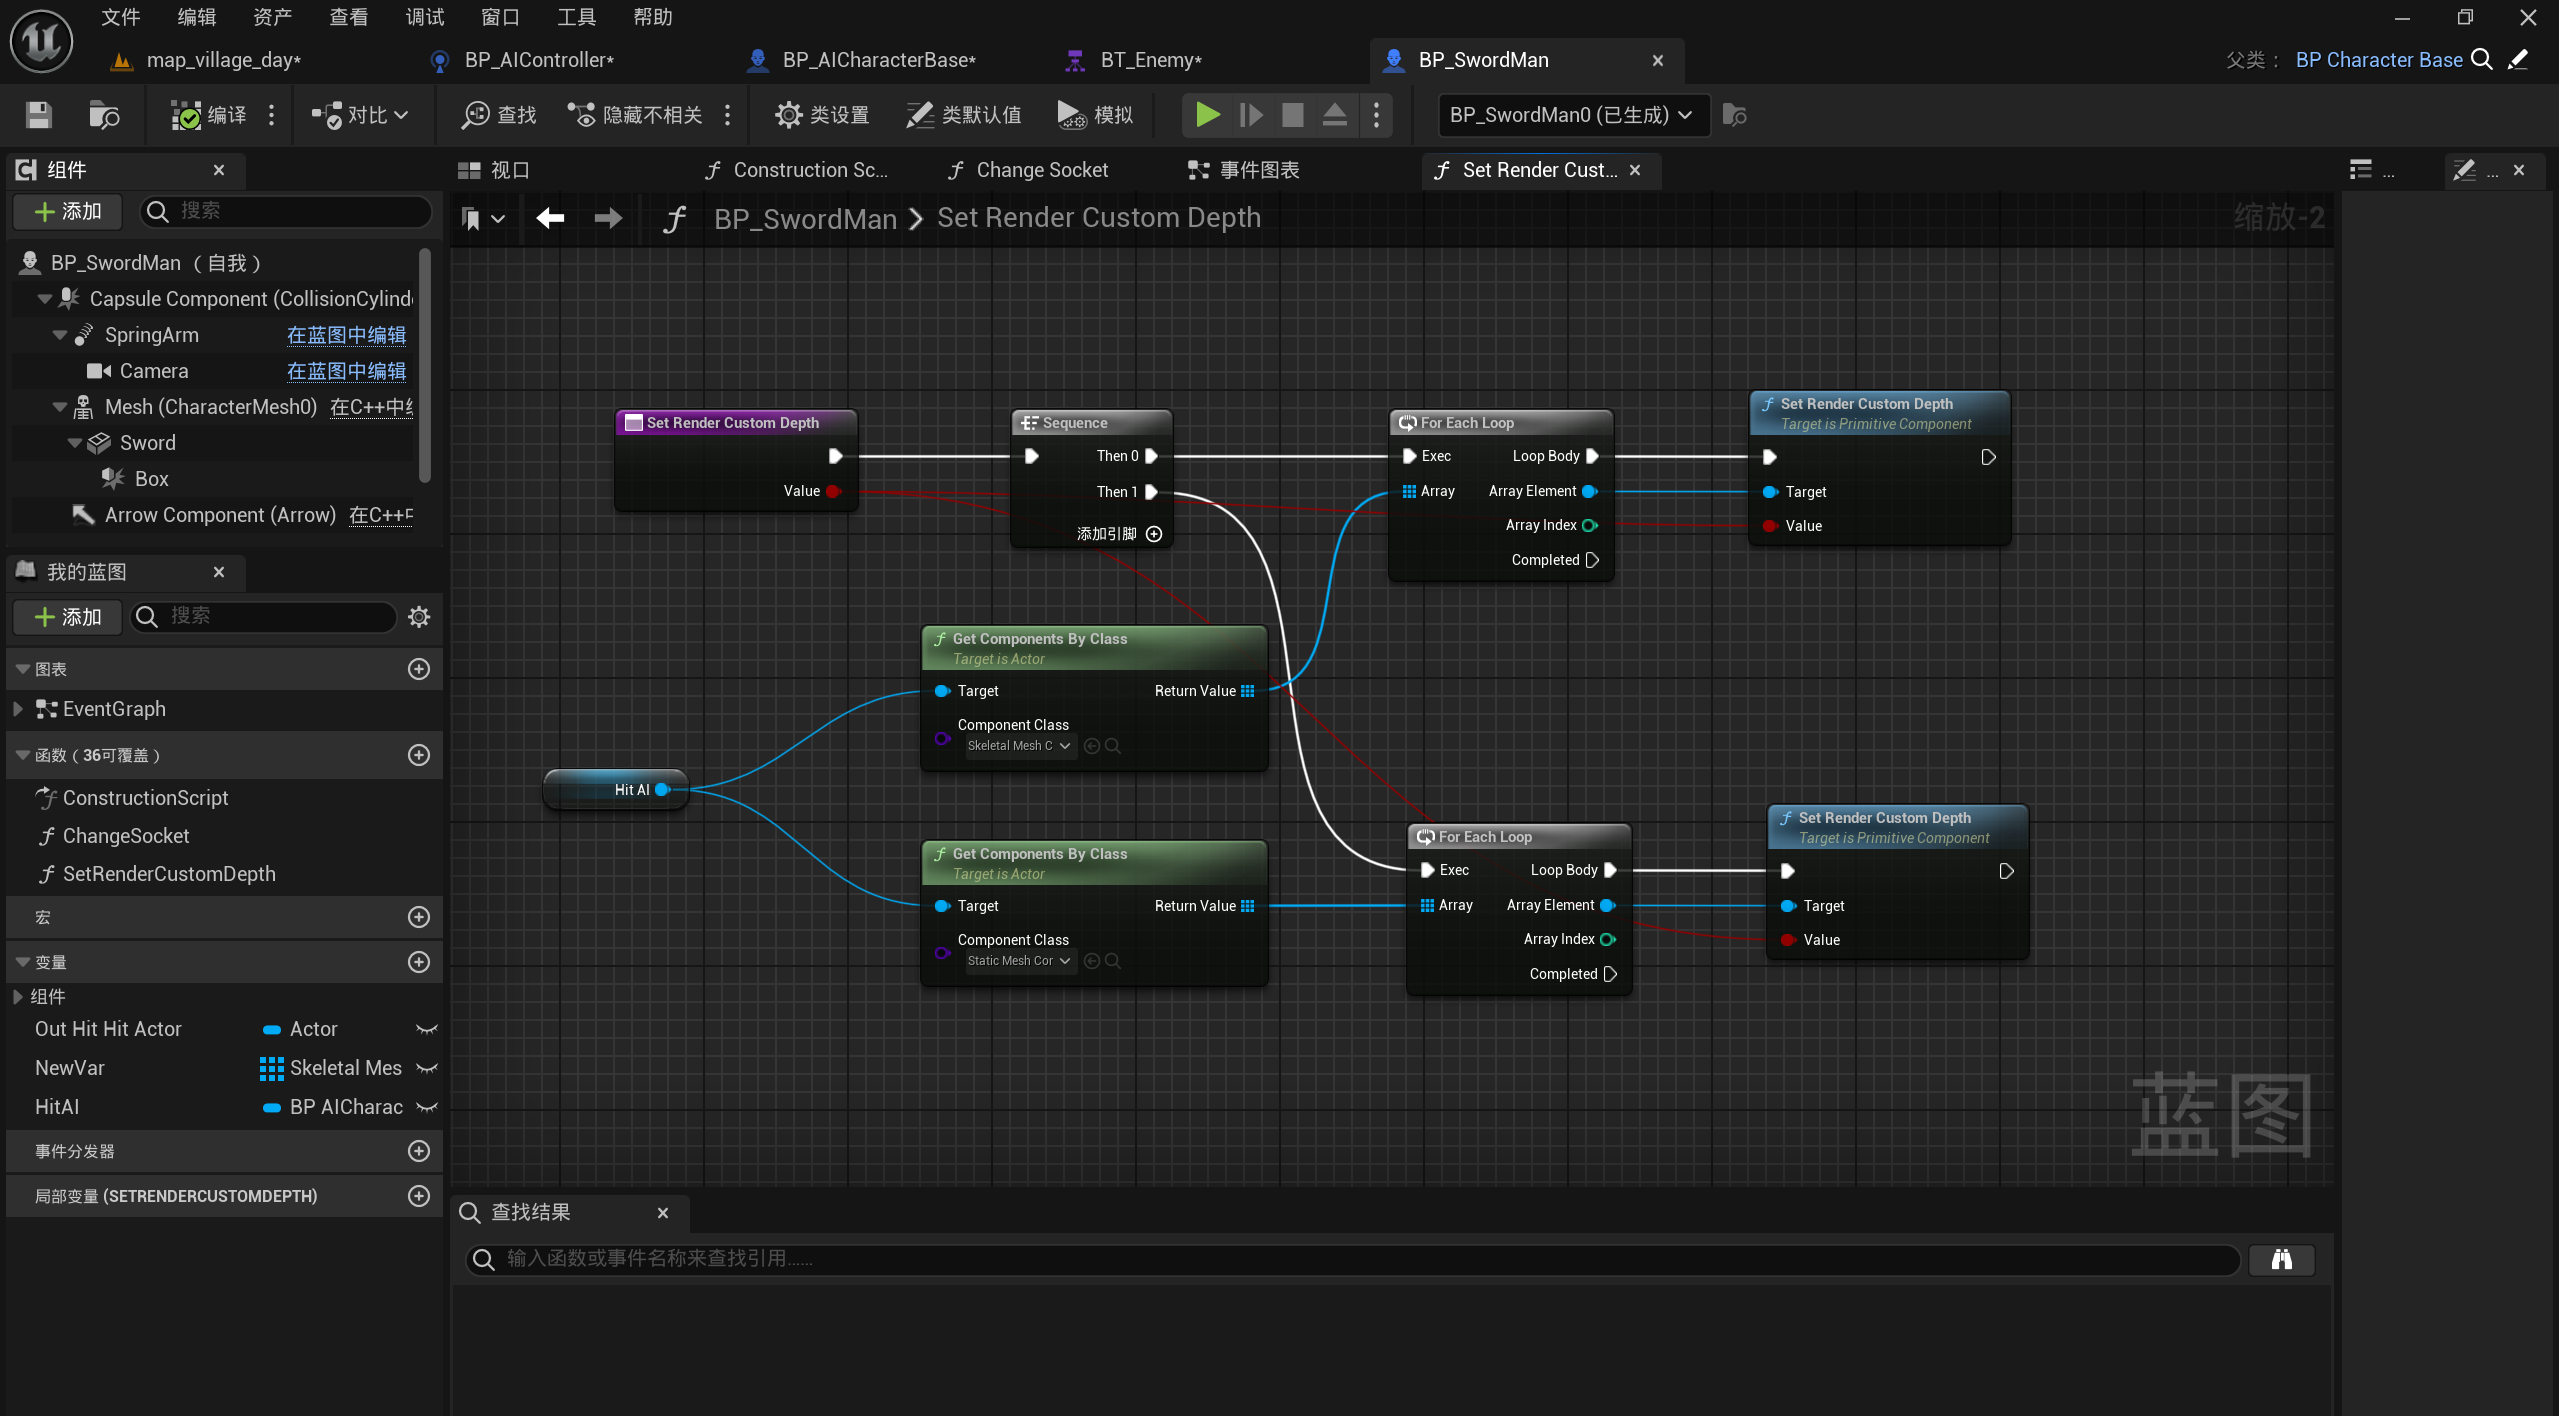
Task: Toggle eye for Out Hit Hit Actor
Action: click(x=427, y=1029)
